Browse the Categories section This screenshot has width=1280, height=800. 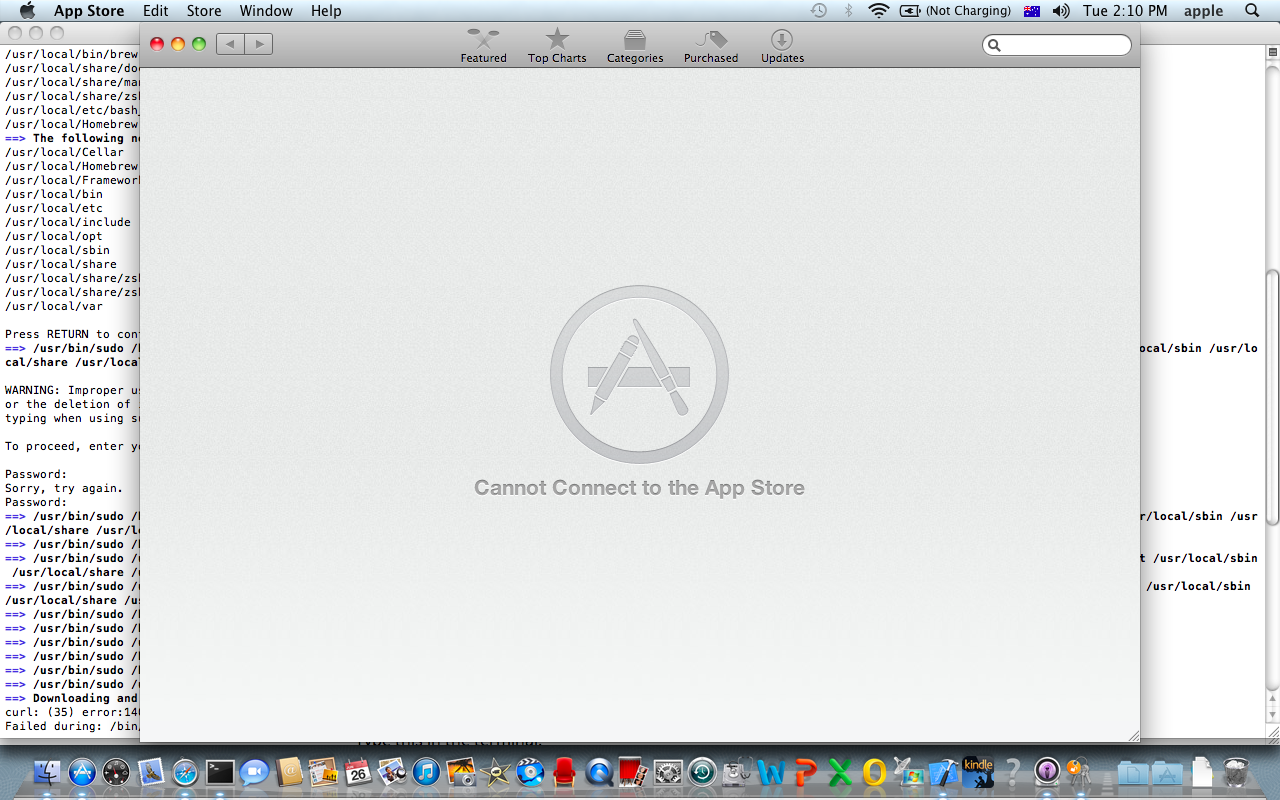coord(635,46)
